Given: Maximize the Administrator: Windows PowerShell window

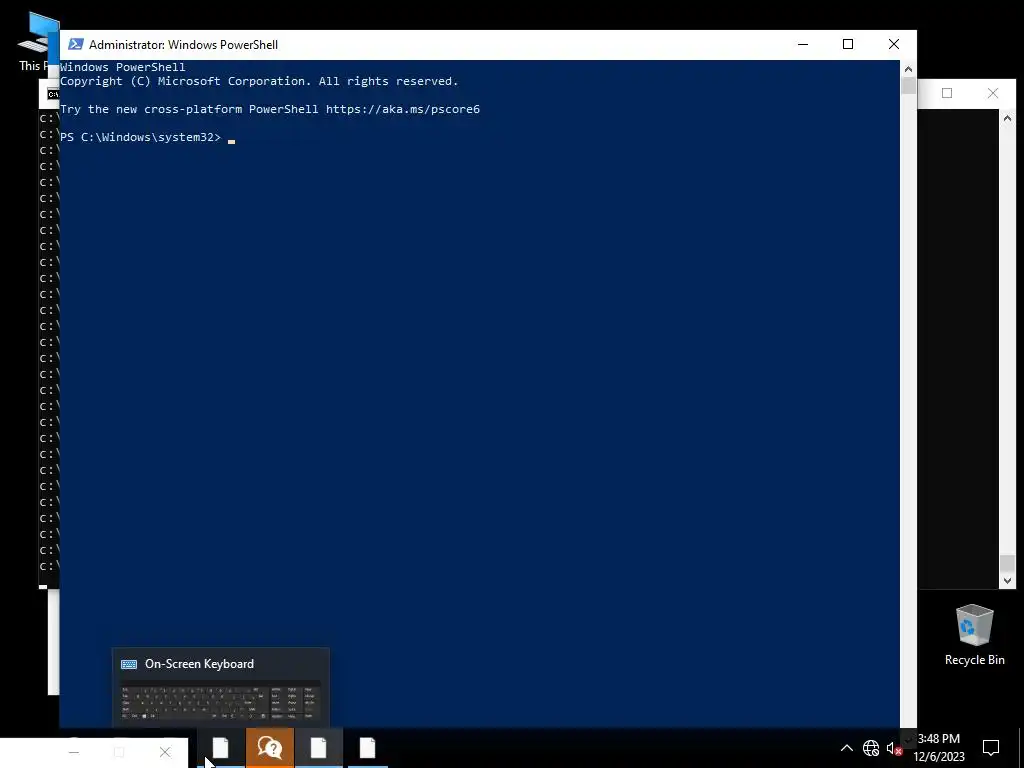Looking at the screenshot, I should pos(848,44).
